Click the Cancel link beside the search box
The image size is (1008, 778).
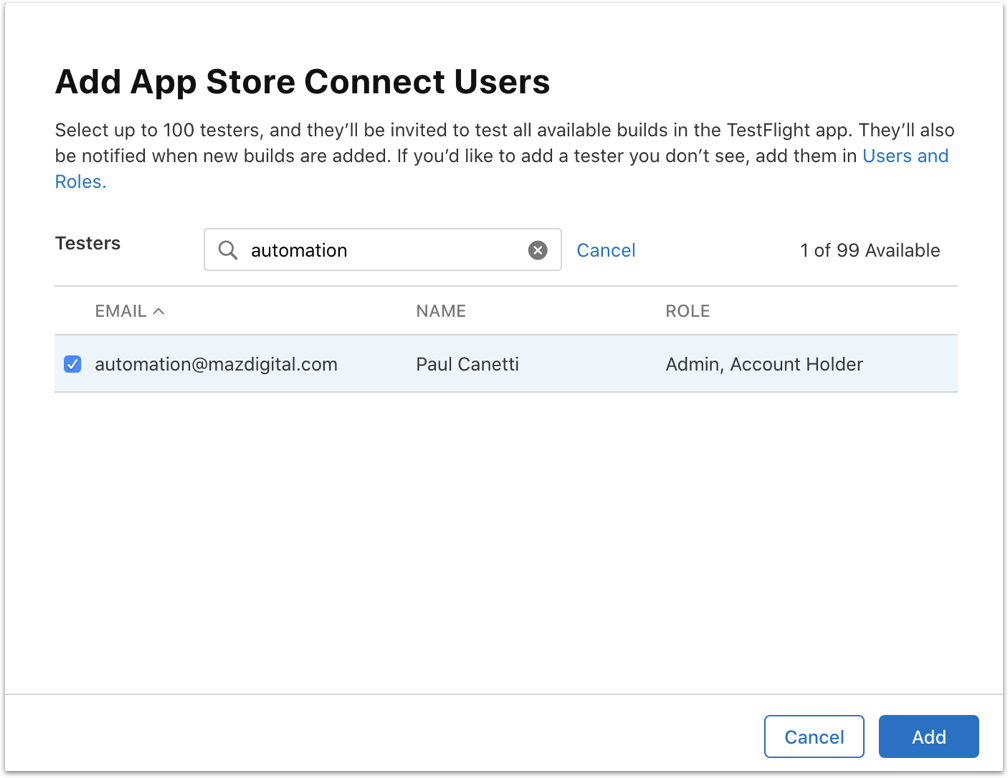(606, 250)
